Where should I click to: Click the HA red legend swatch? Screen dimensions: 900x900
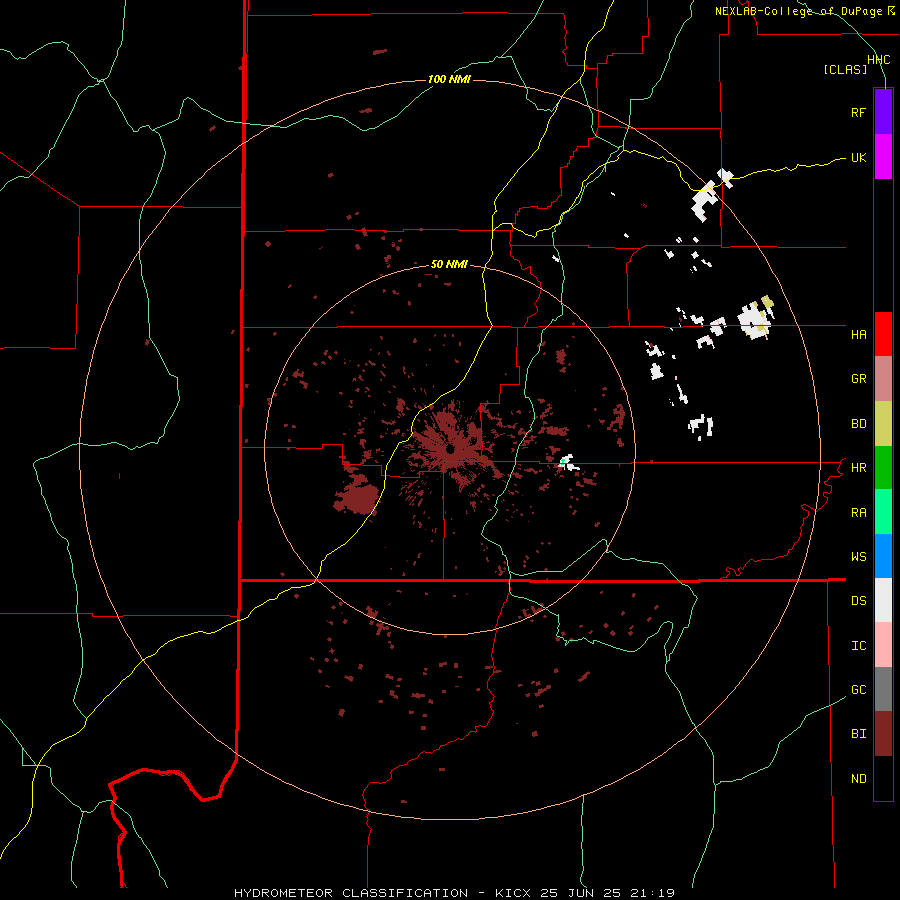point(883,334)
